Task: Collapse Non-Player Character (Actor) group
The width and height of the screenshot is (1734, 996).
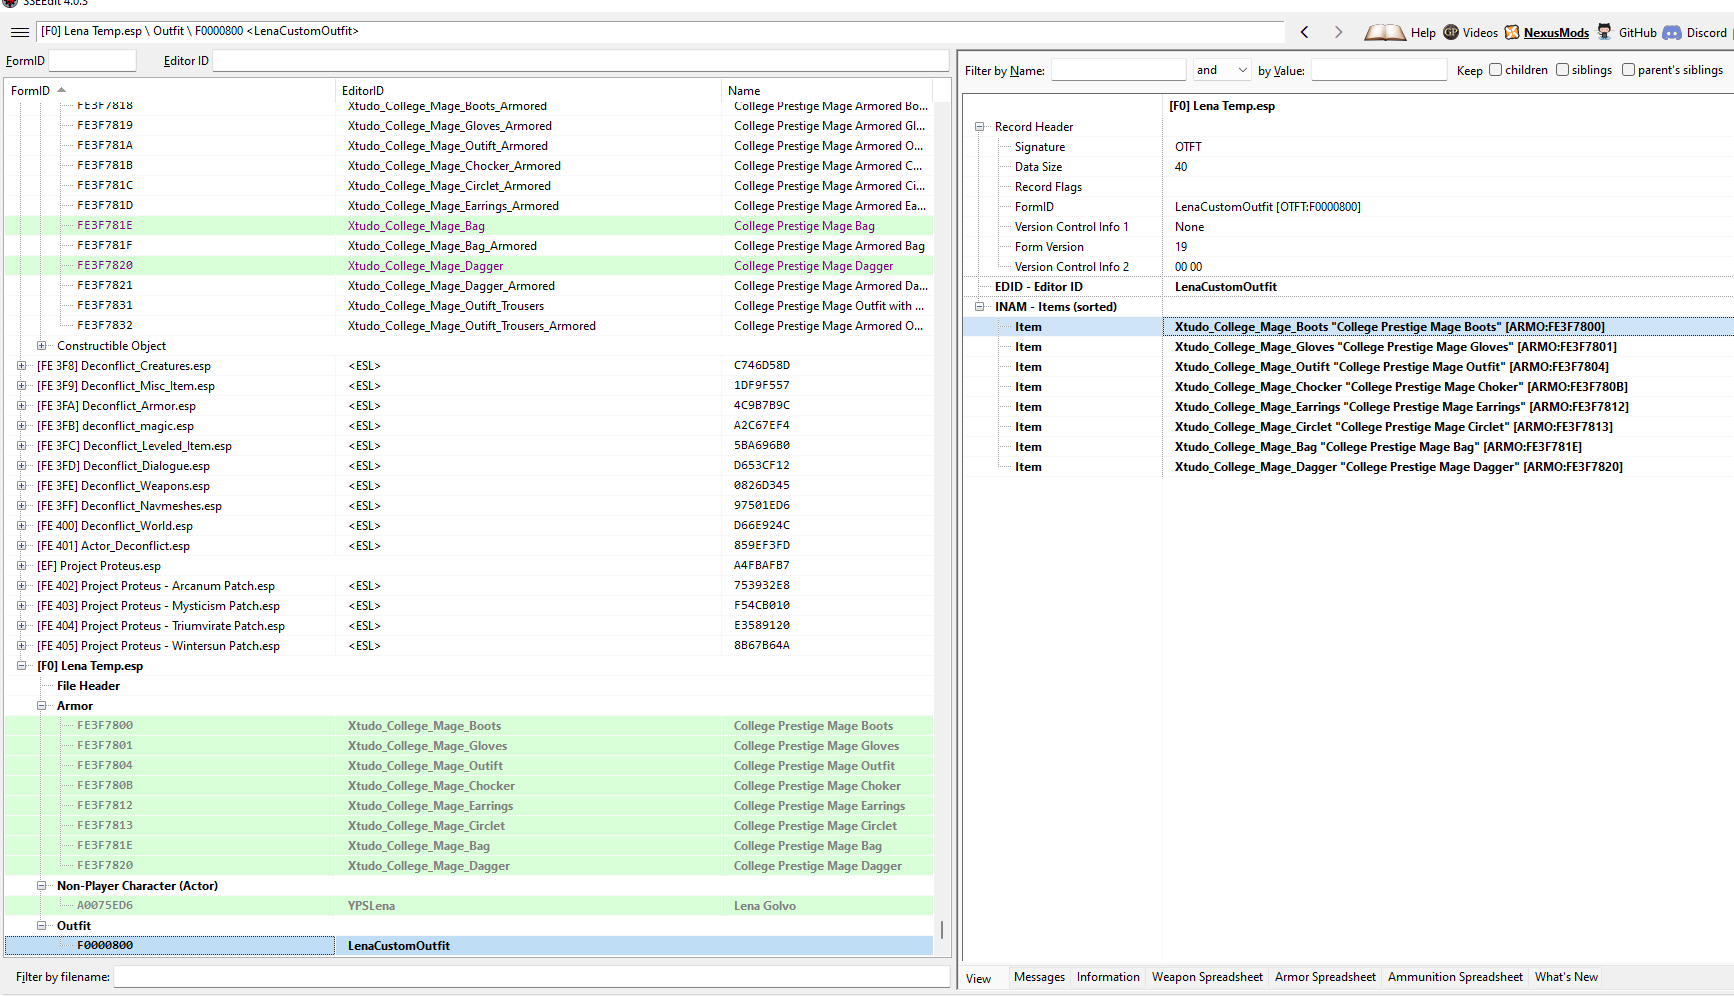Action: (42, 886)
